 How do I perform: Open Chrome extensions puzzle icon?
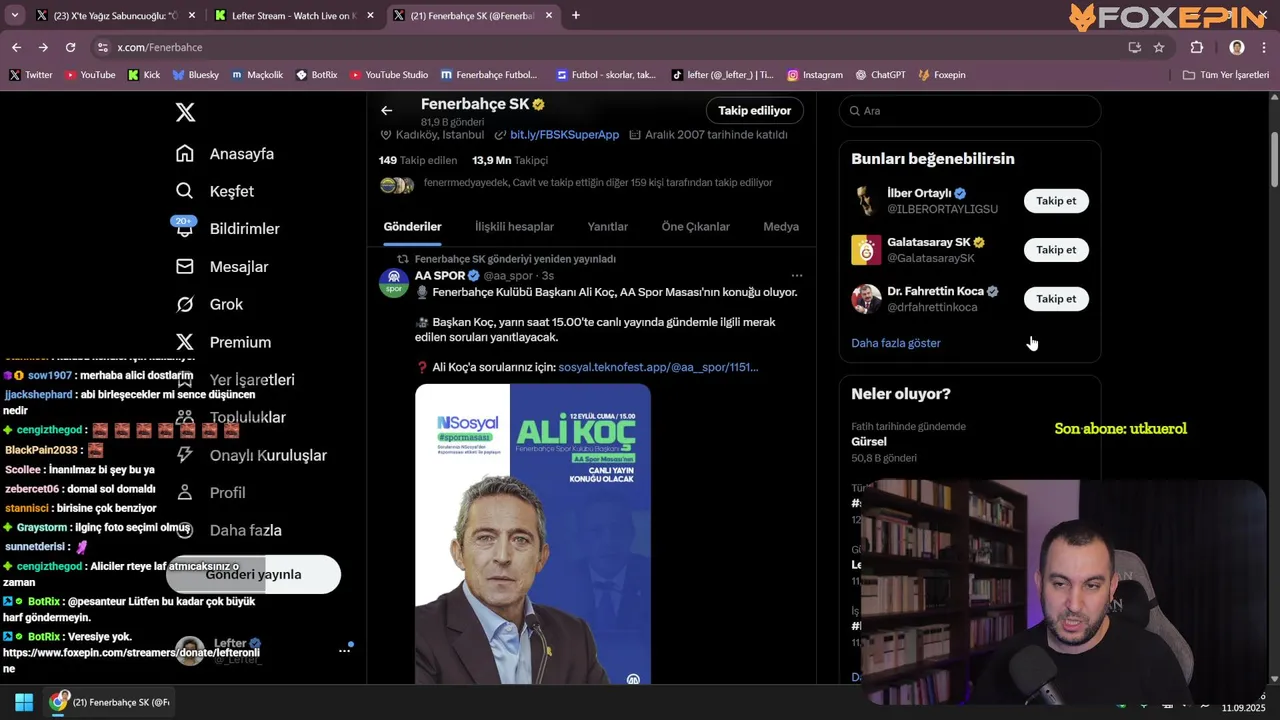[1197, 47]
